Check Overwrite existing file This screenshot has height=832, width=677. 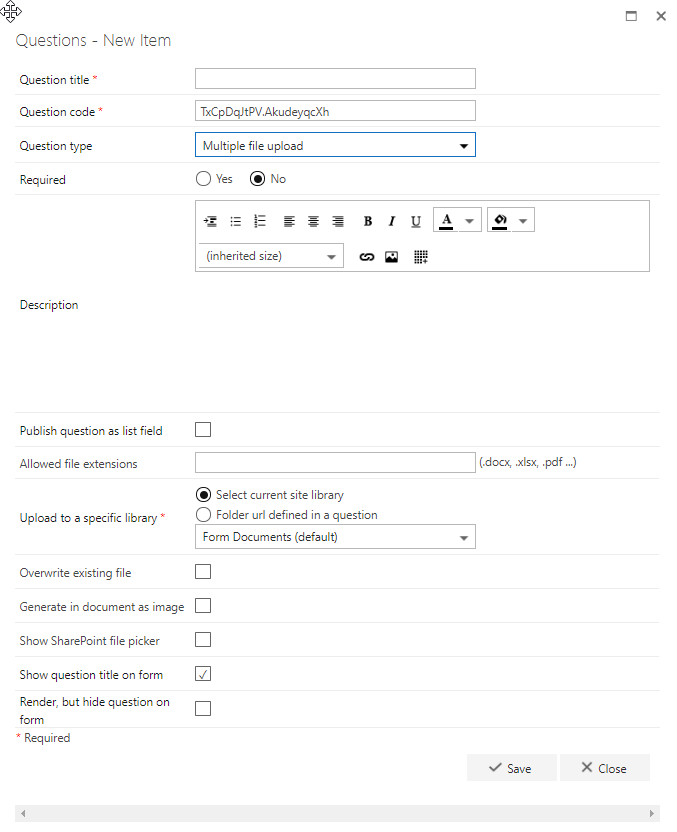click(203, 571)
